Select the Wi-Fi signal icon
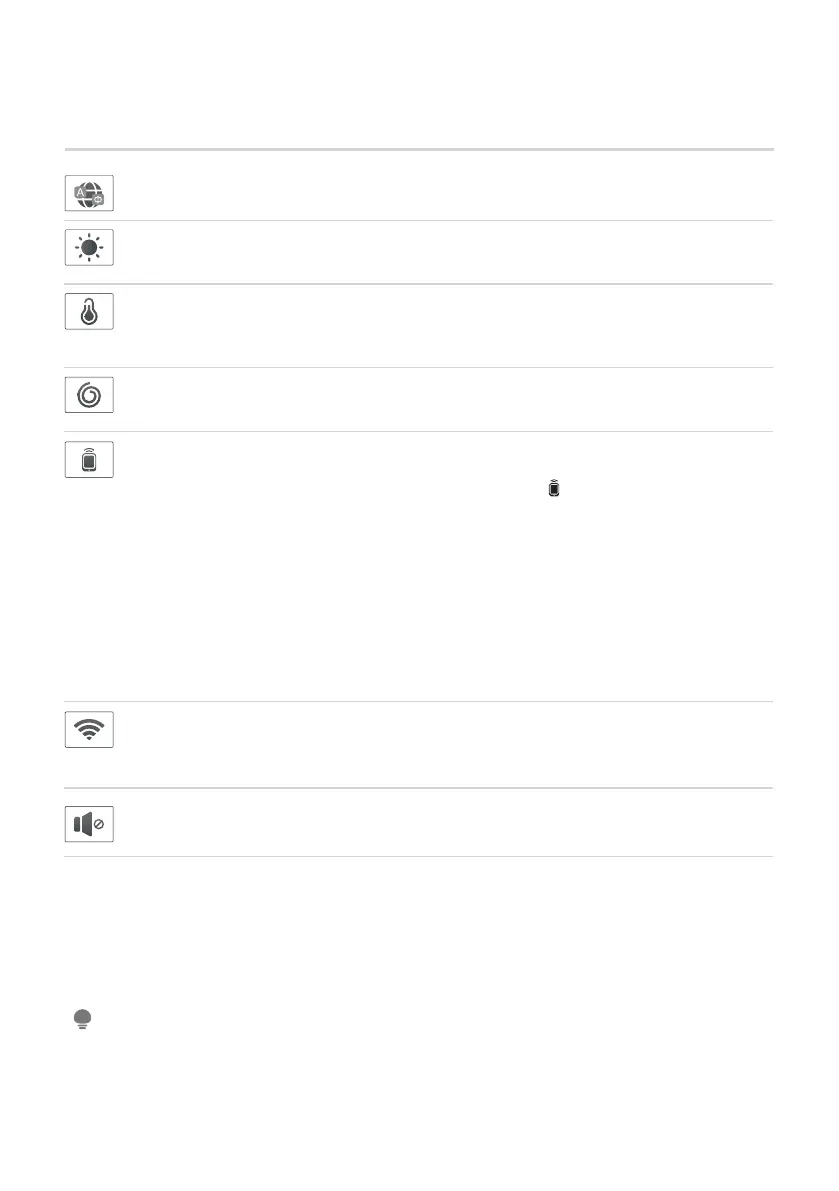839x1191 pixels. pyautogui.click(x=89, y=729)
